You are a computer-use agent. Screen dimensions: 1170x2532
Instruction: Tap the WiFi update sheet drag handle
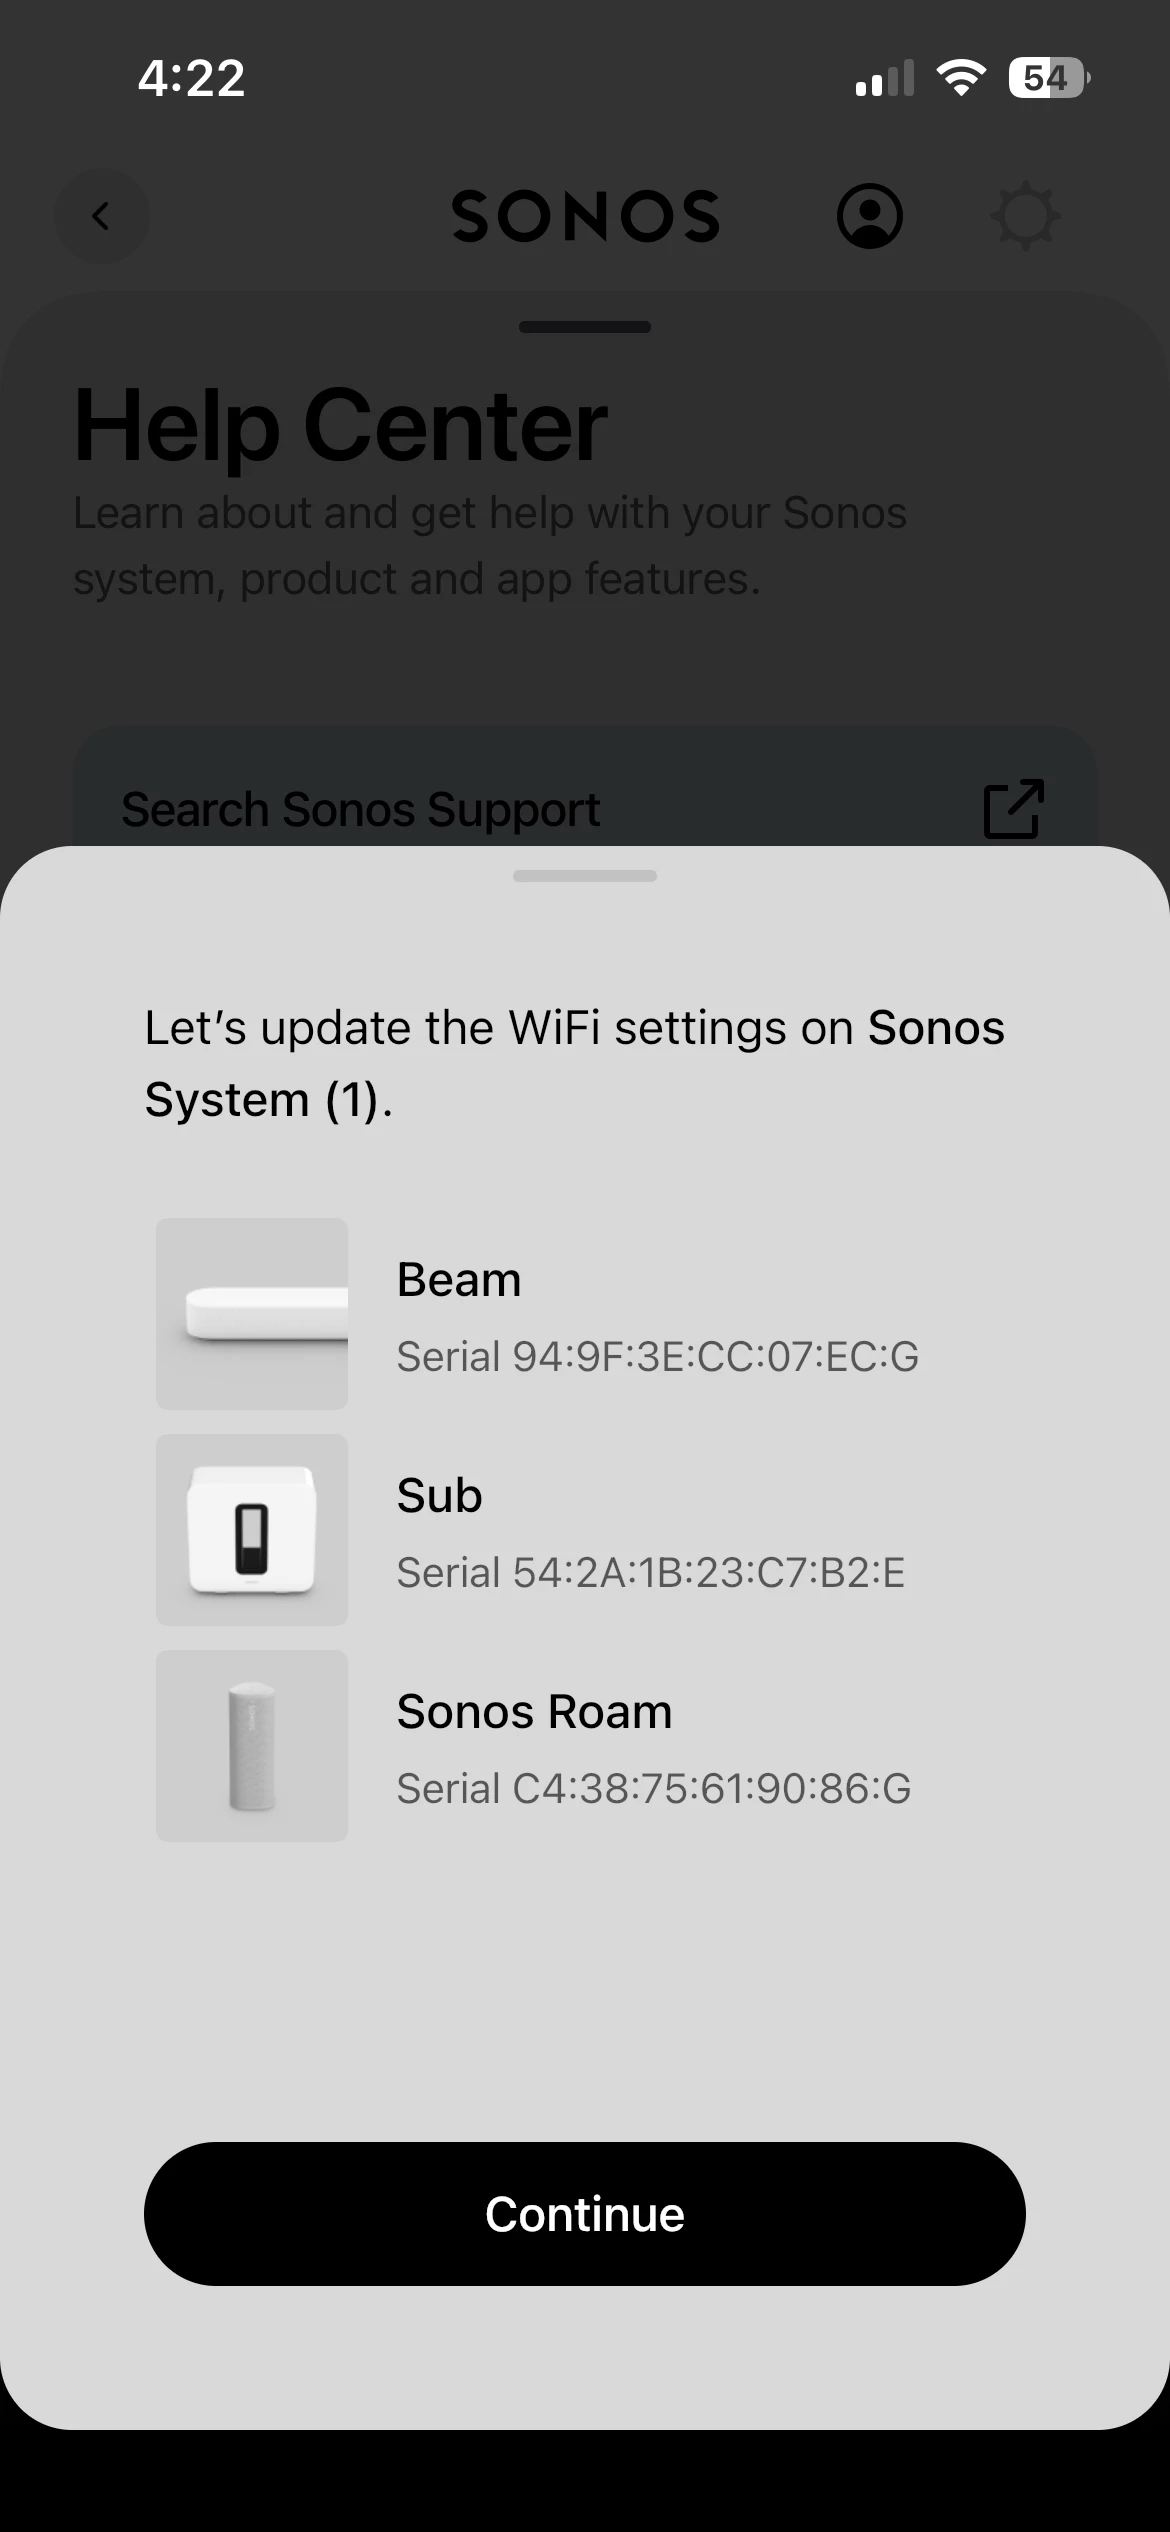[x=585, y=876]
